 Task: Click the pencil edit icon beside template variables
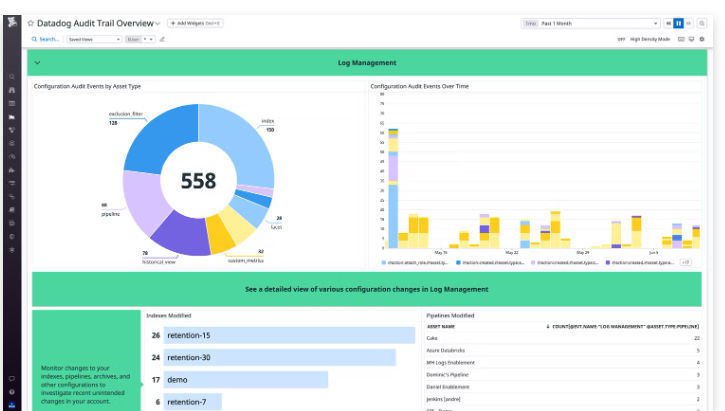point(162,39)
